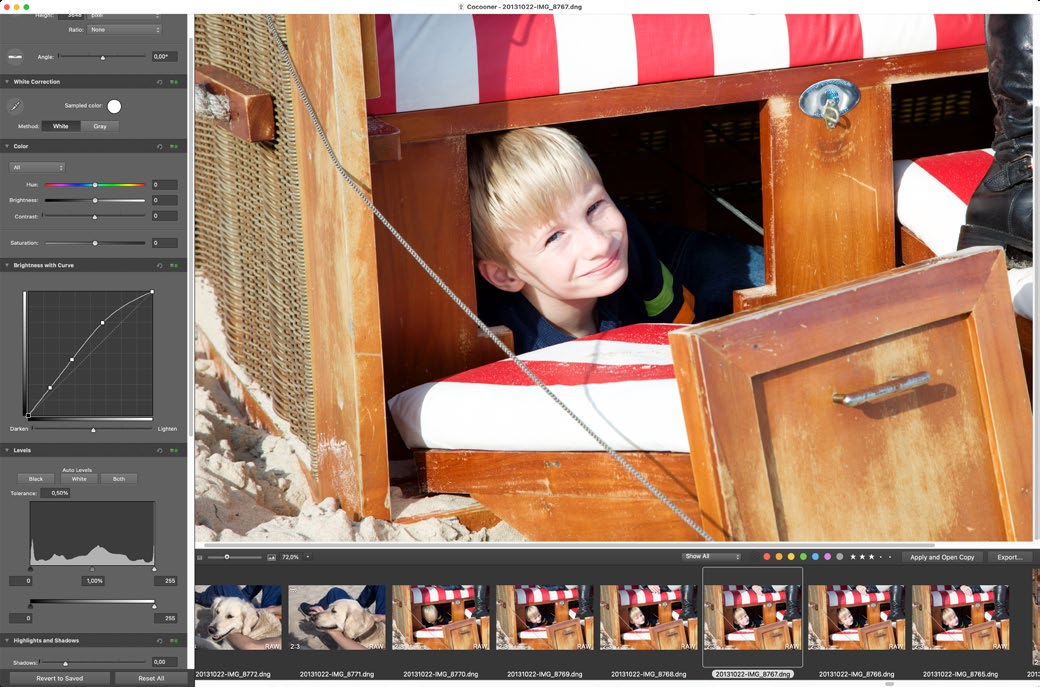The image size is (1040, 687).
Task: Click the Shadows slider
Action: click(x=93, y=662)
